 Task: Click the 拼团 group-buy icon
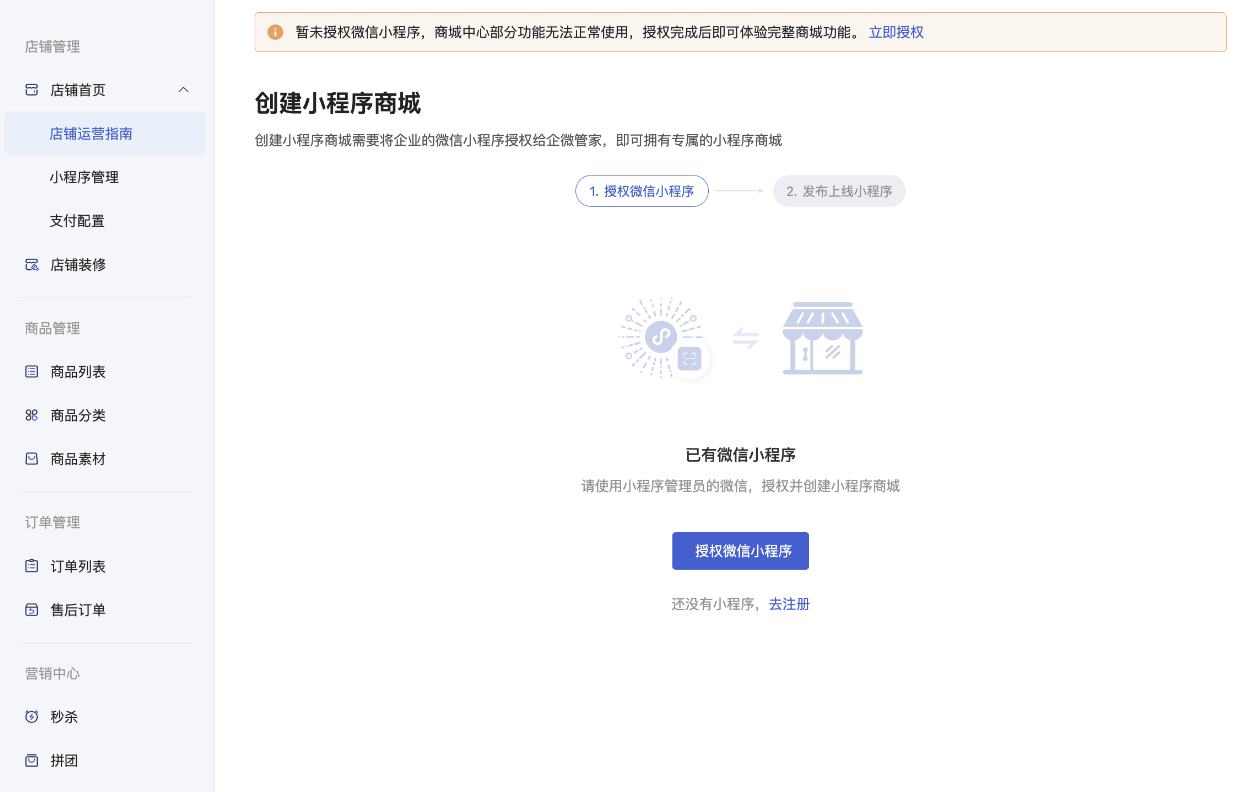[32, 761]
